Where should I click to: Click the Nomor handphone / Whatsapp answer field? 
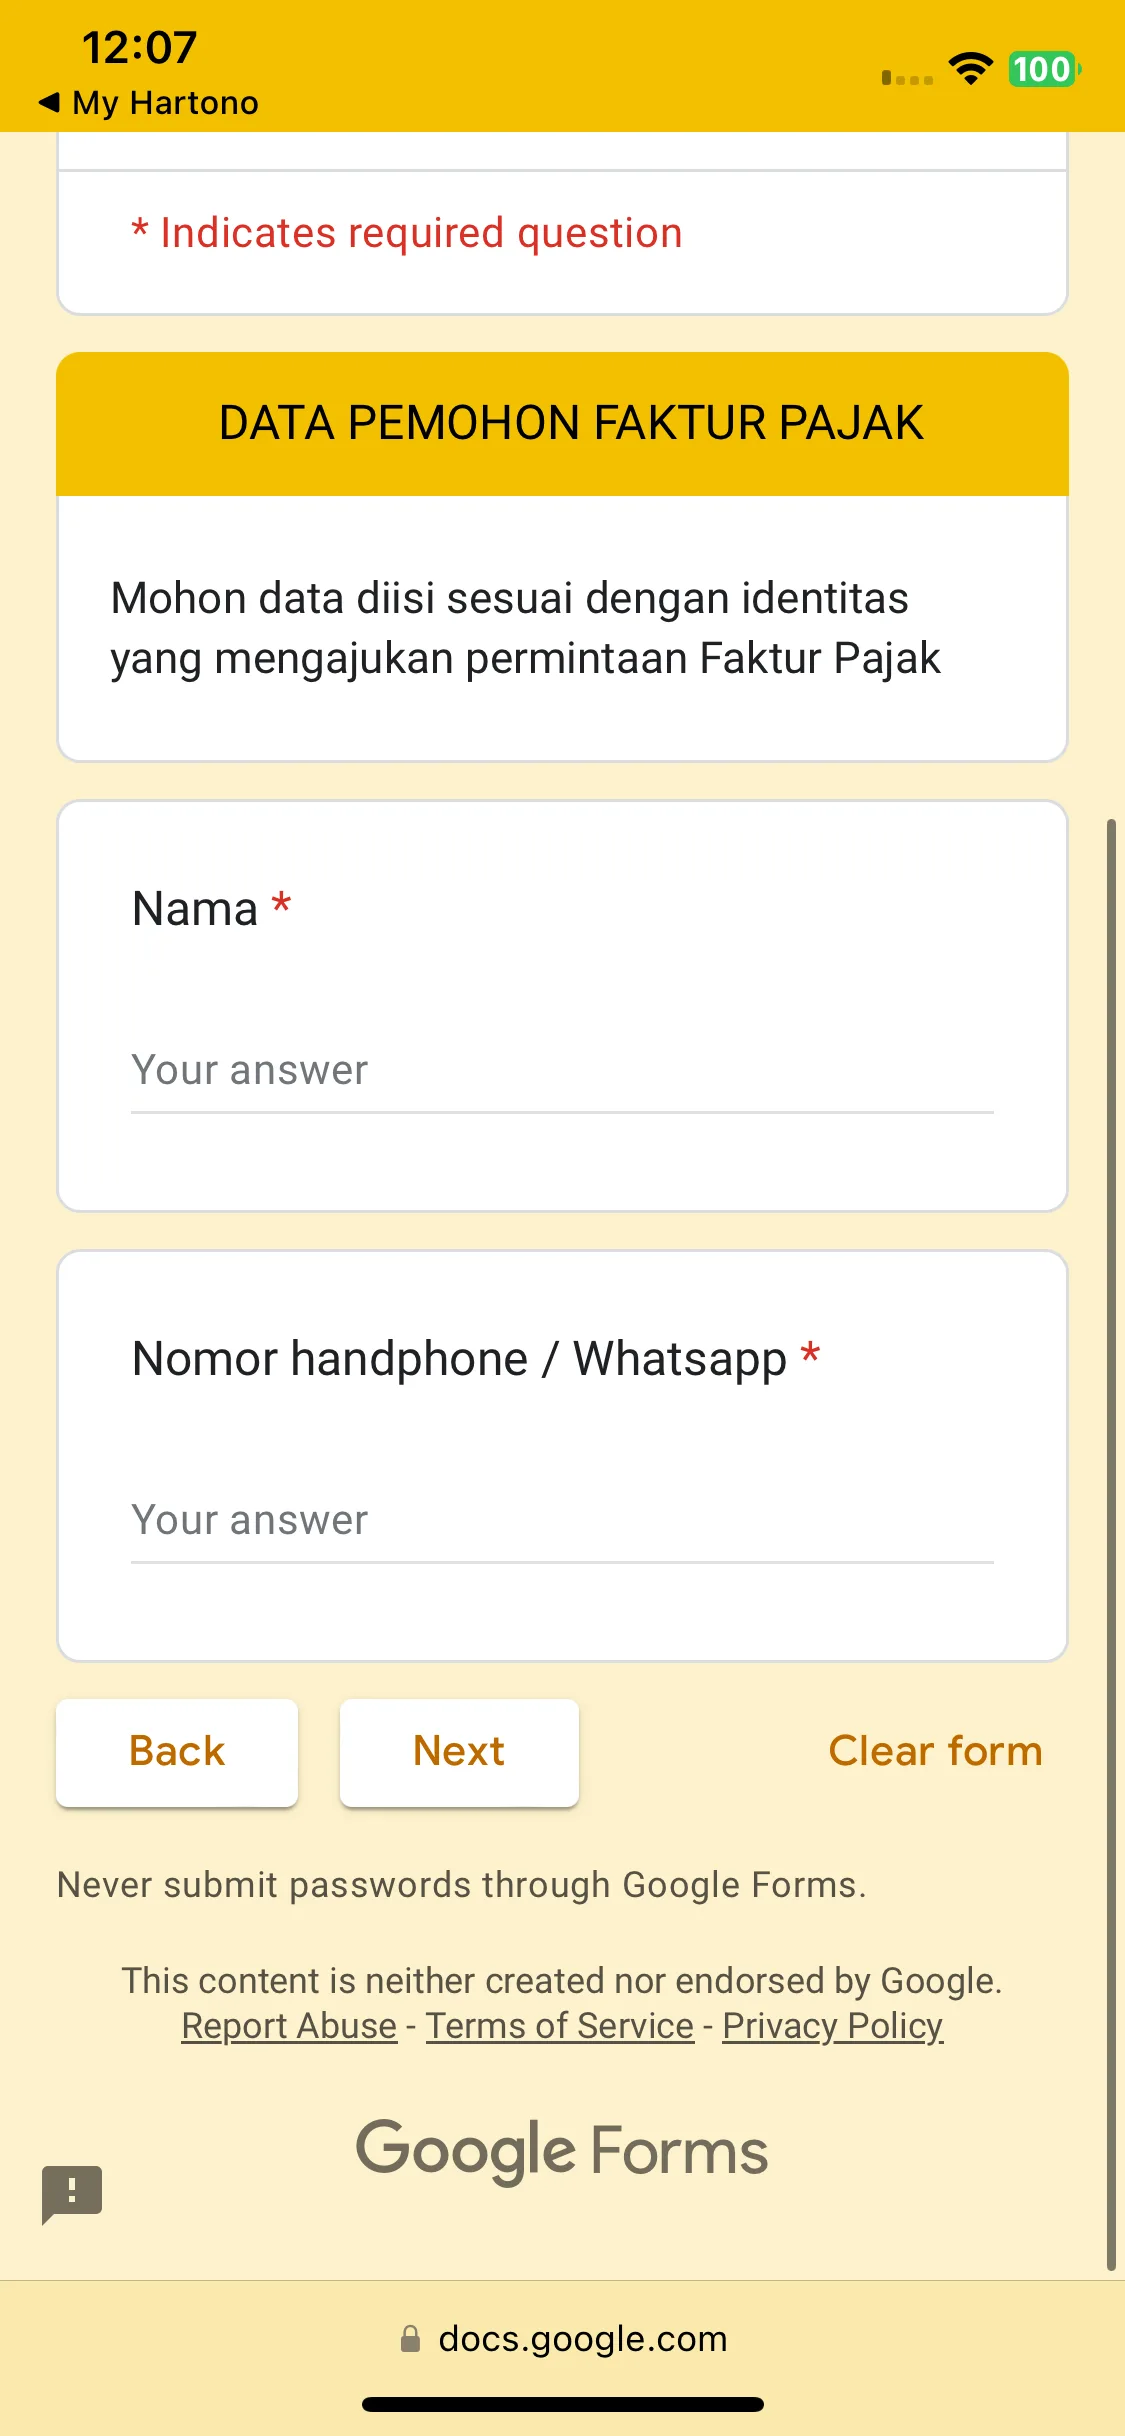[562, 1522]
